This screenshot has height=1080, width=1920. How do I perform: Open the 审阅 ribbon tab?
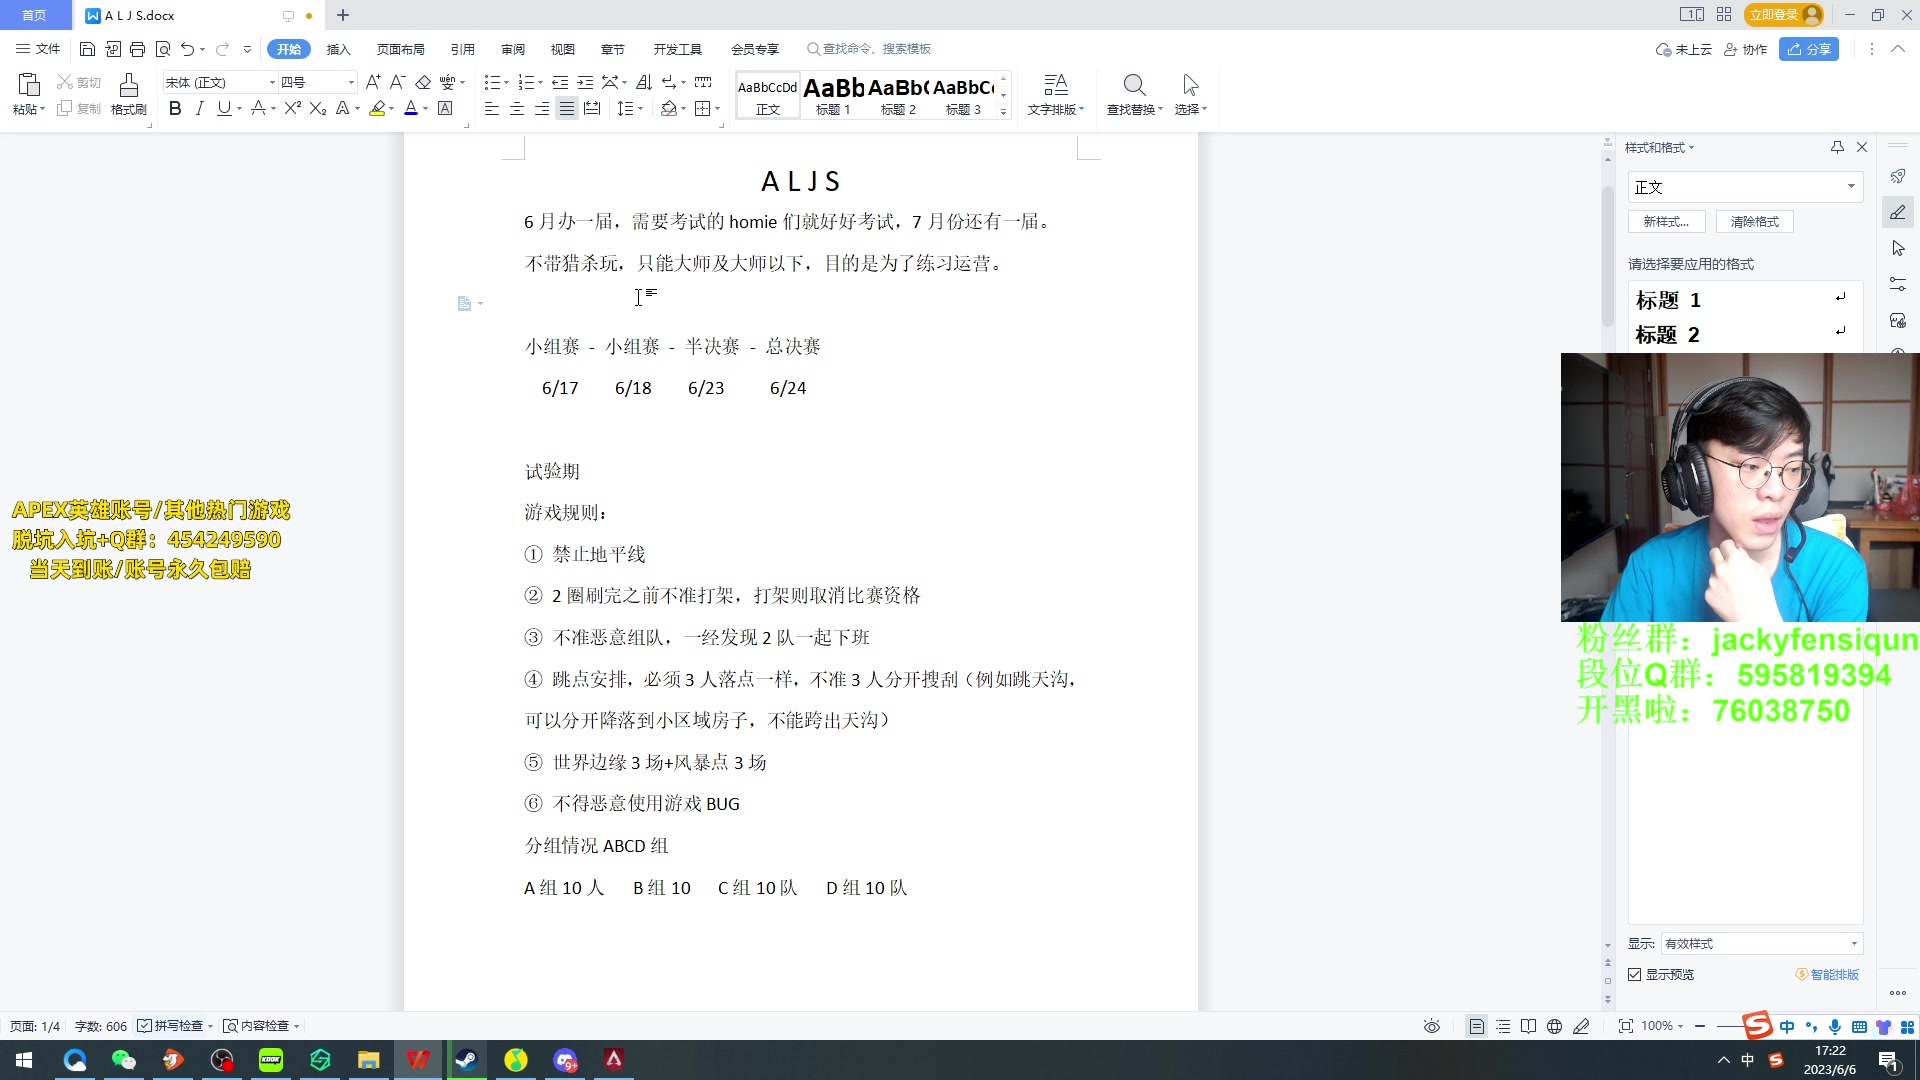(512, 49)
